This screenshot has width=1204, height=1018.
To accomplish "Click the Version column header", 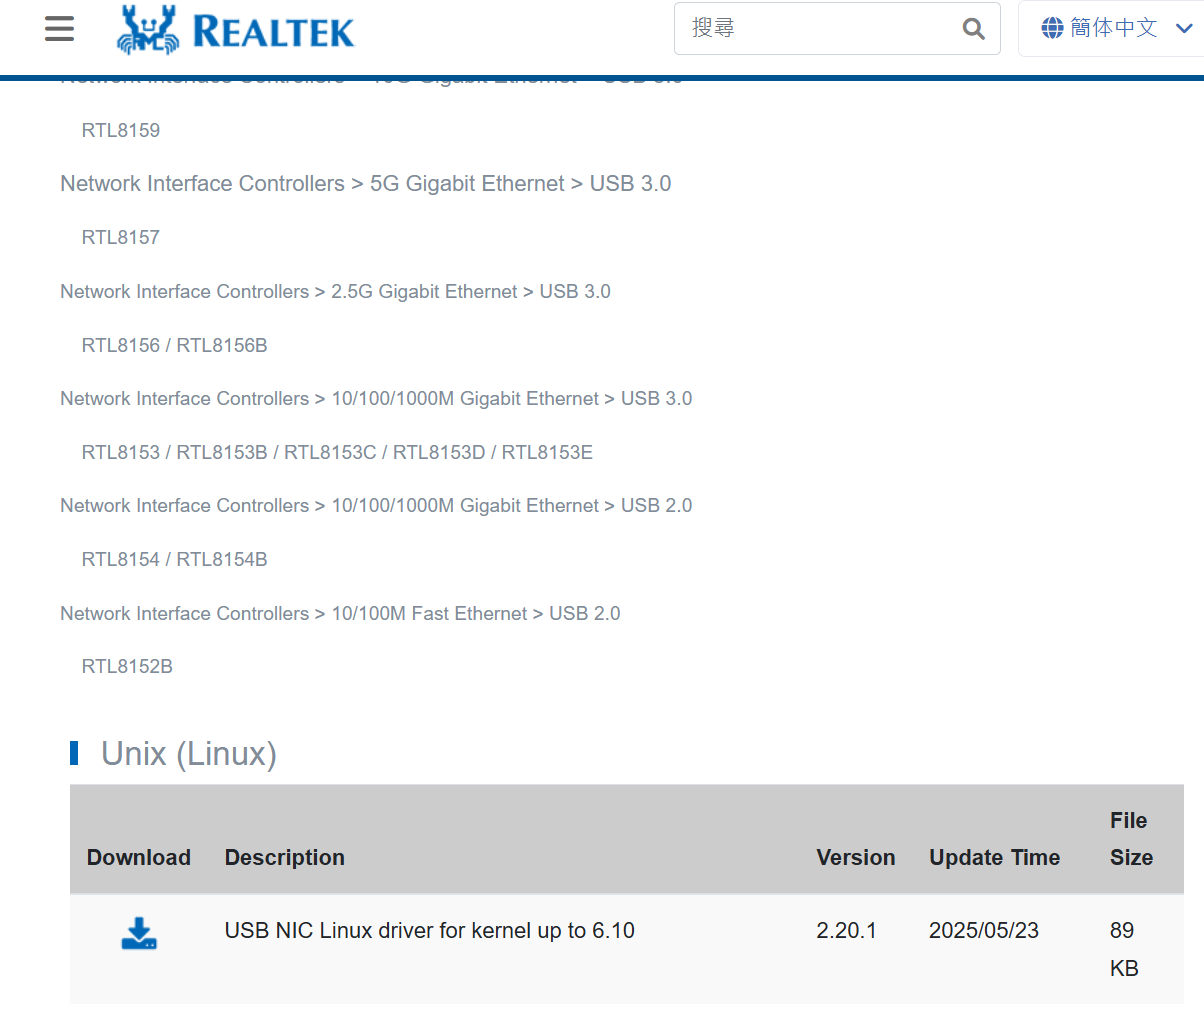I will click(x=856, y=857).
